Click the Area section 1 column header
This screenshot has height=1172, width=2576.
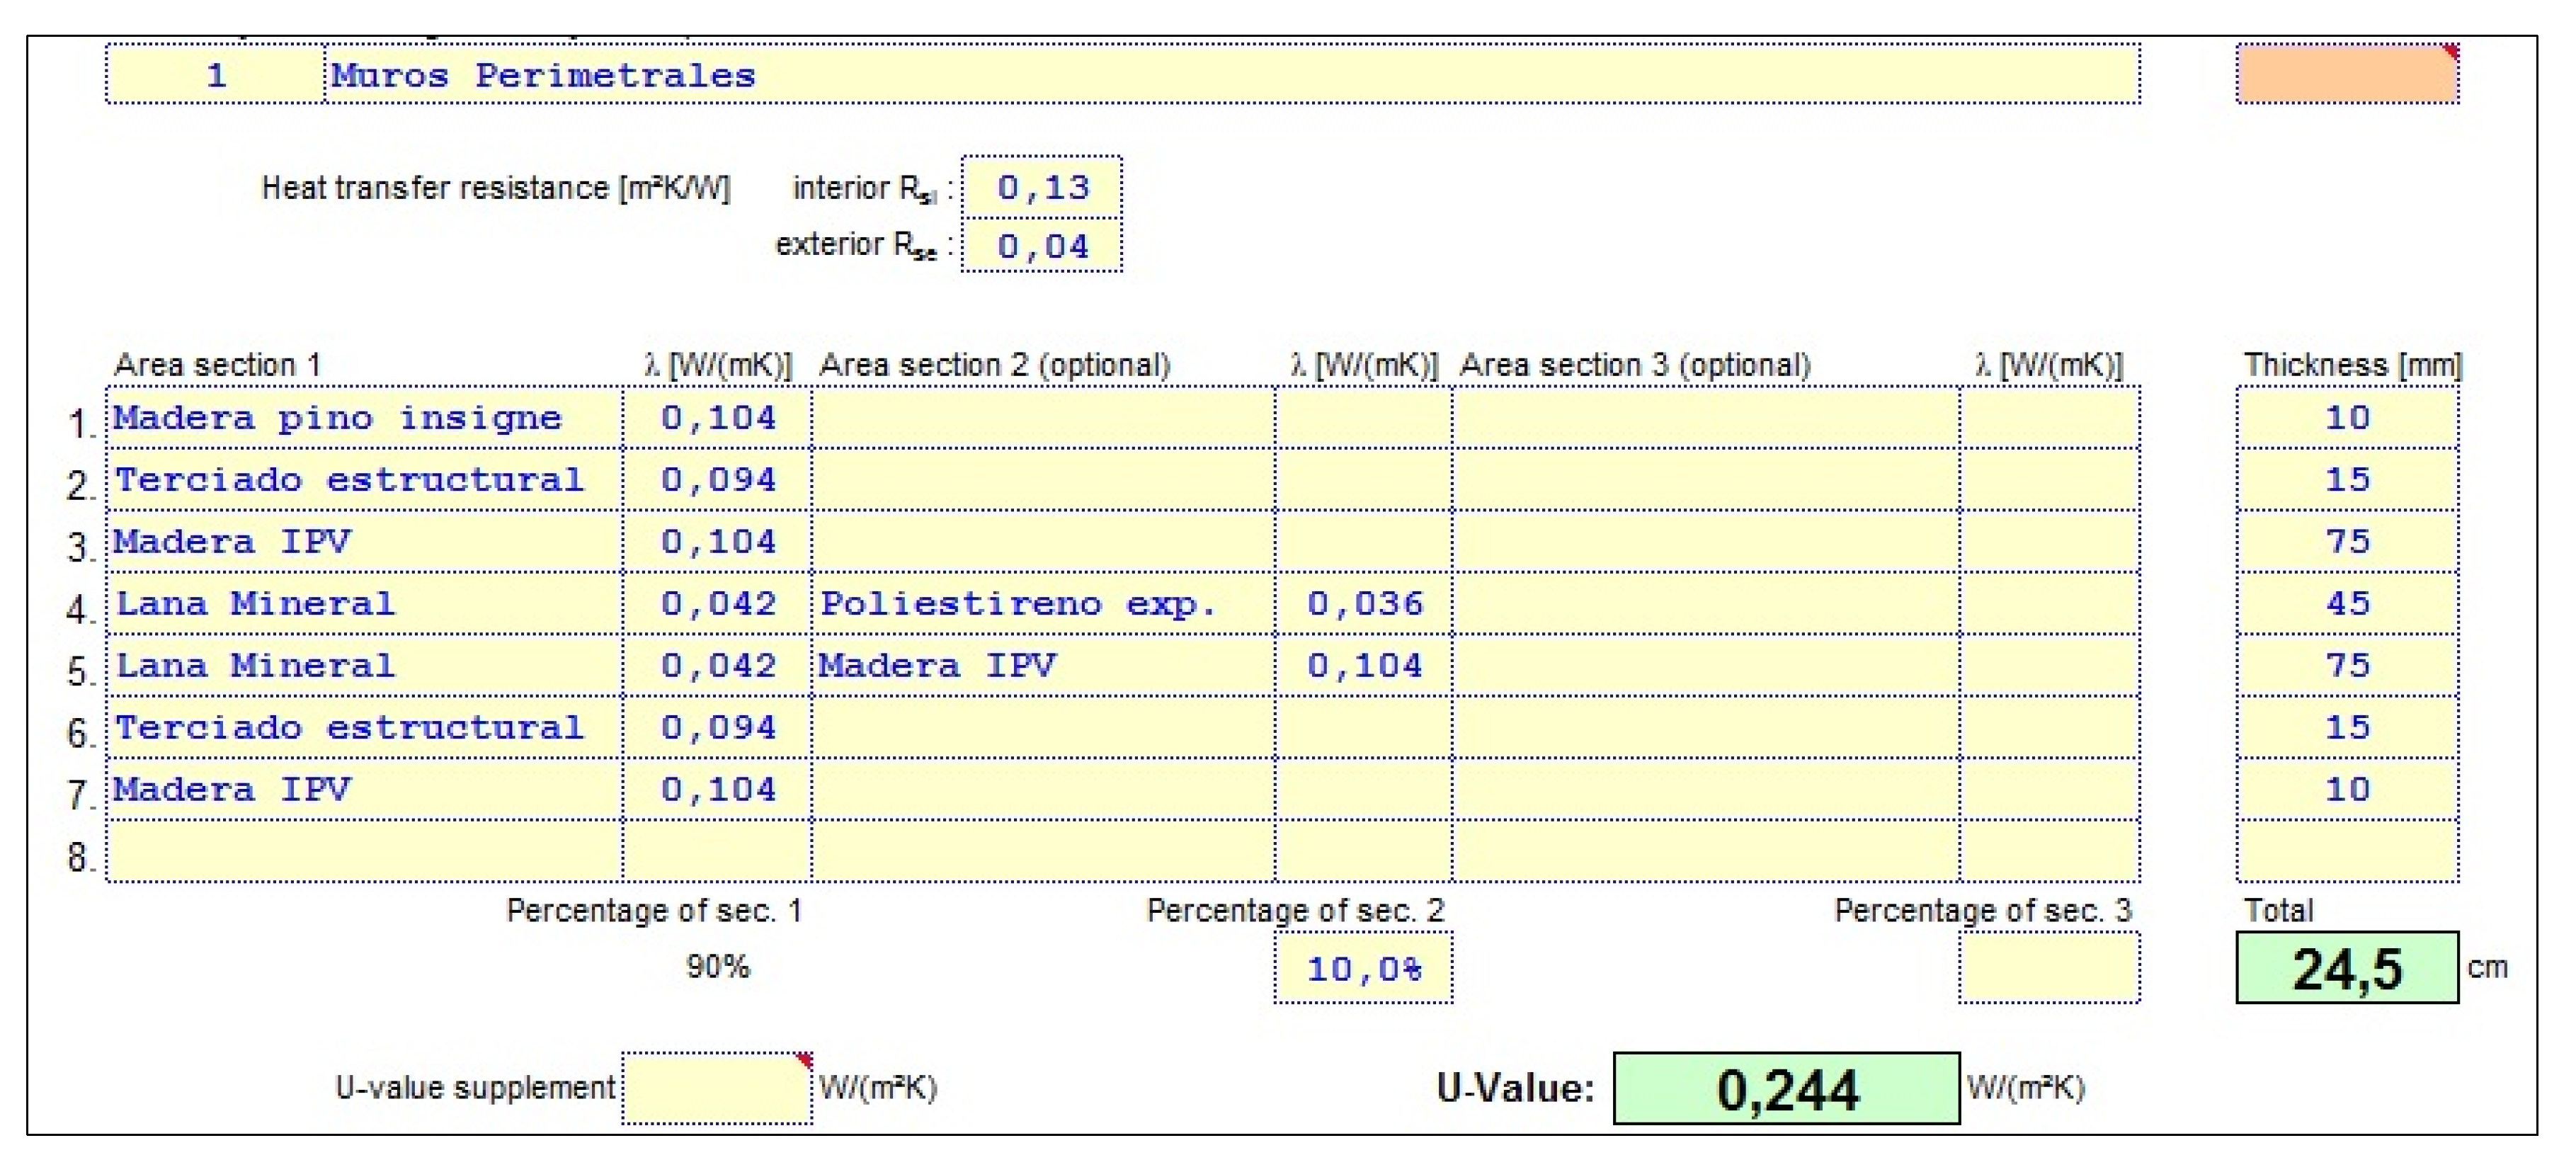(217, 365)
